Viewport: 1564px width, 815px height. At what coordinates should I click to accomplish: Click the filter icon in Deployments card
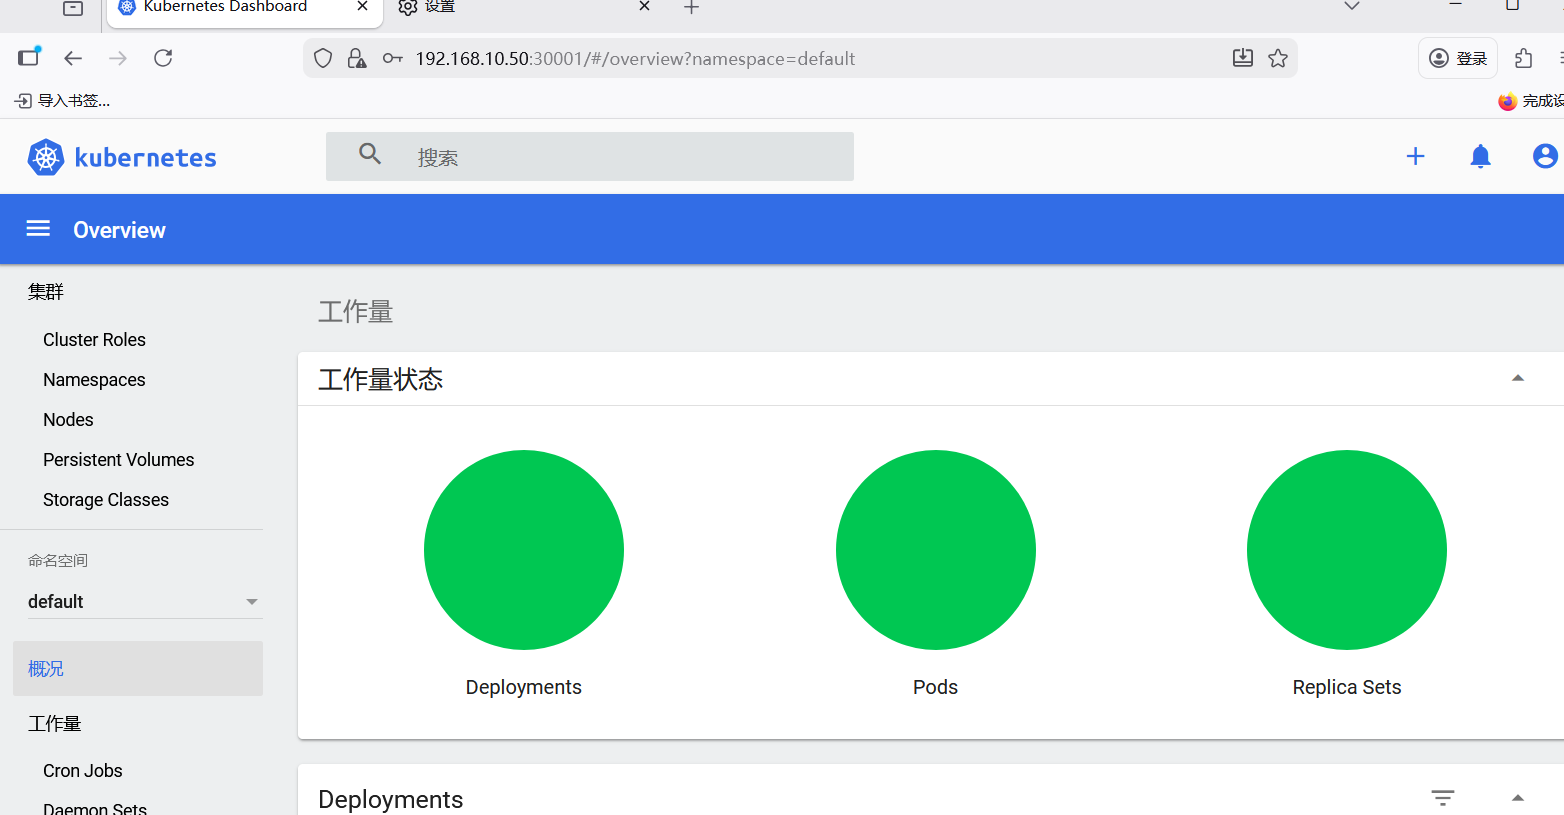pos(1442,798)
